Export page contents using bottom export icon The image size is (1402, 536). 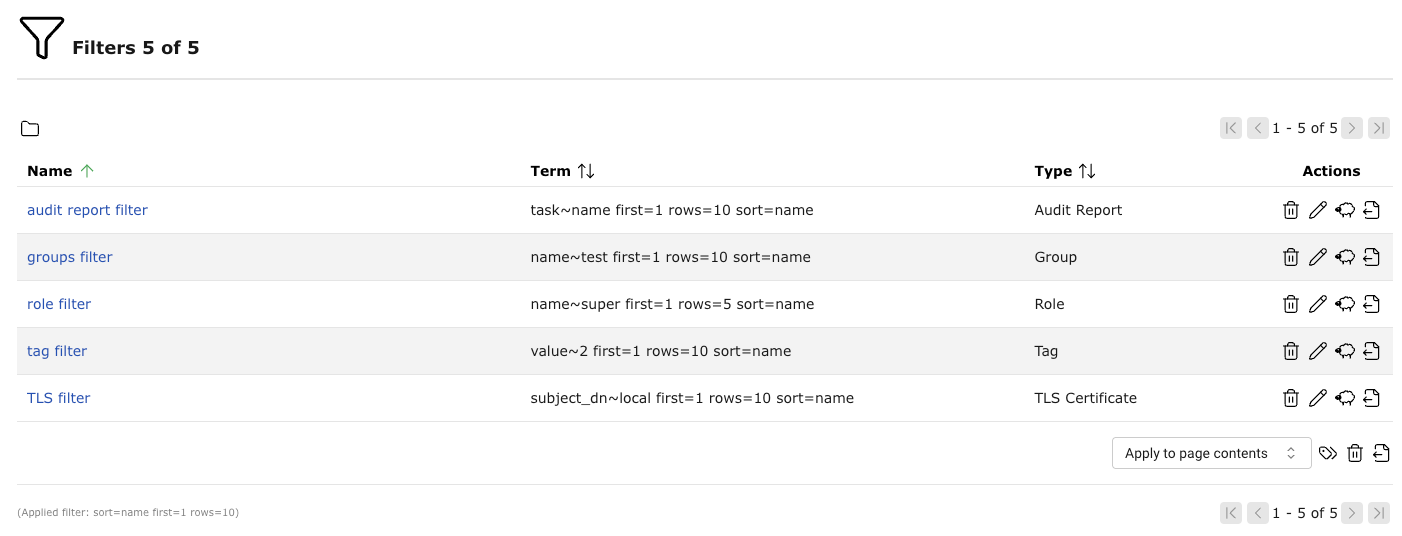tap(1381, 453)
